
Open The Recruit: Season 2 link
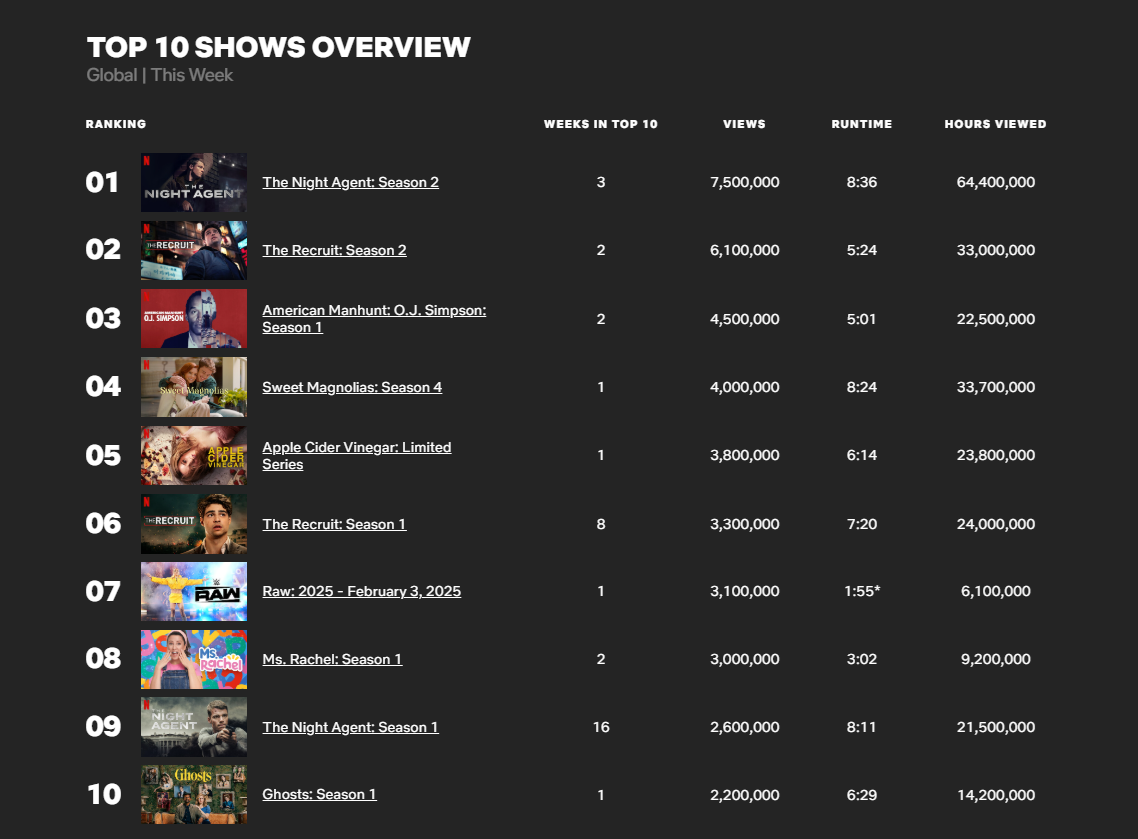click(x=335, y=250)
